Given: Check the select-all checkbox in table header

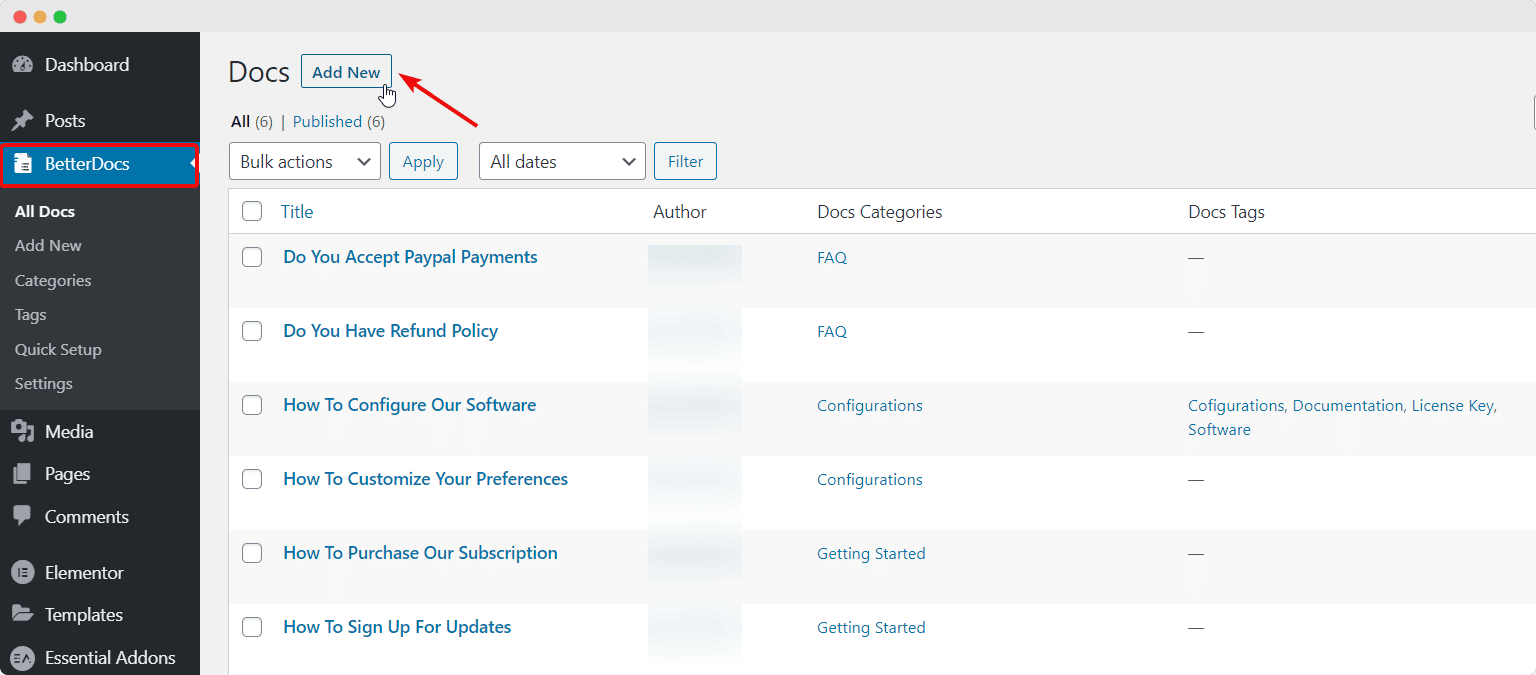Looking at the screenshot, I should tap(252, 211).
